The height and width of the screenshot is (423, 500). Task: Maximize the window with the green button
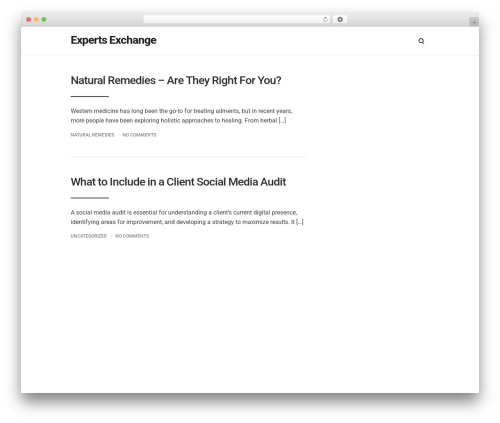tap(44, 19)
